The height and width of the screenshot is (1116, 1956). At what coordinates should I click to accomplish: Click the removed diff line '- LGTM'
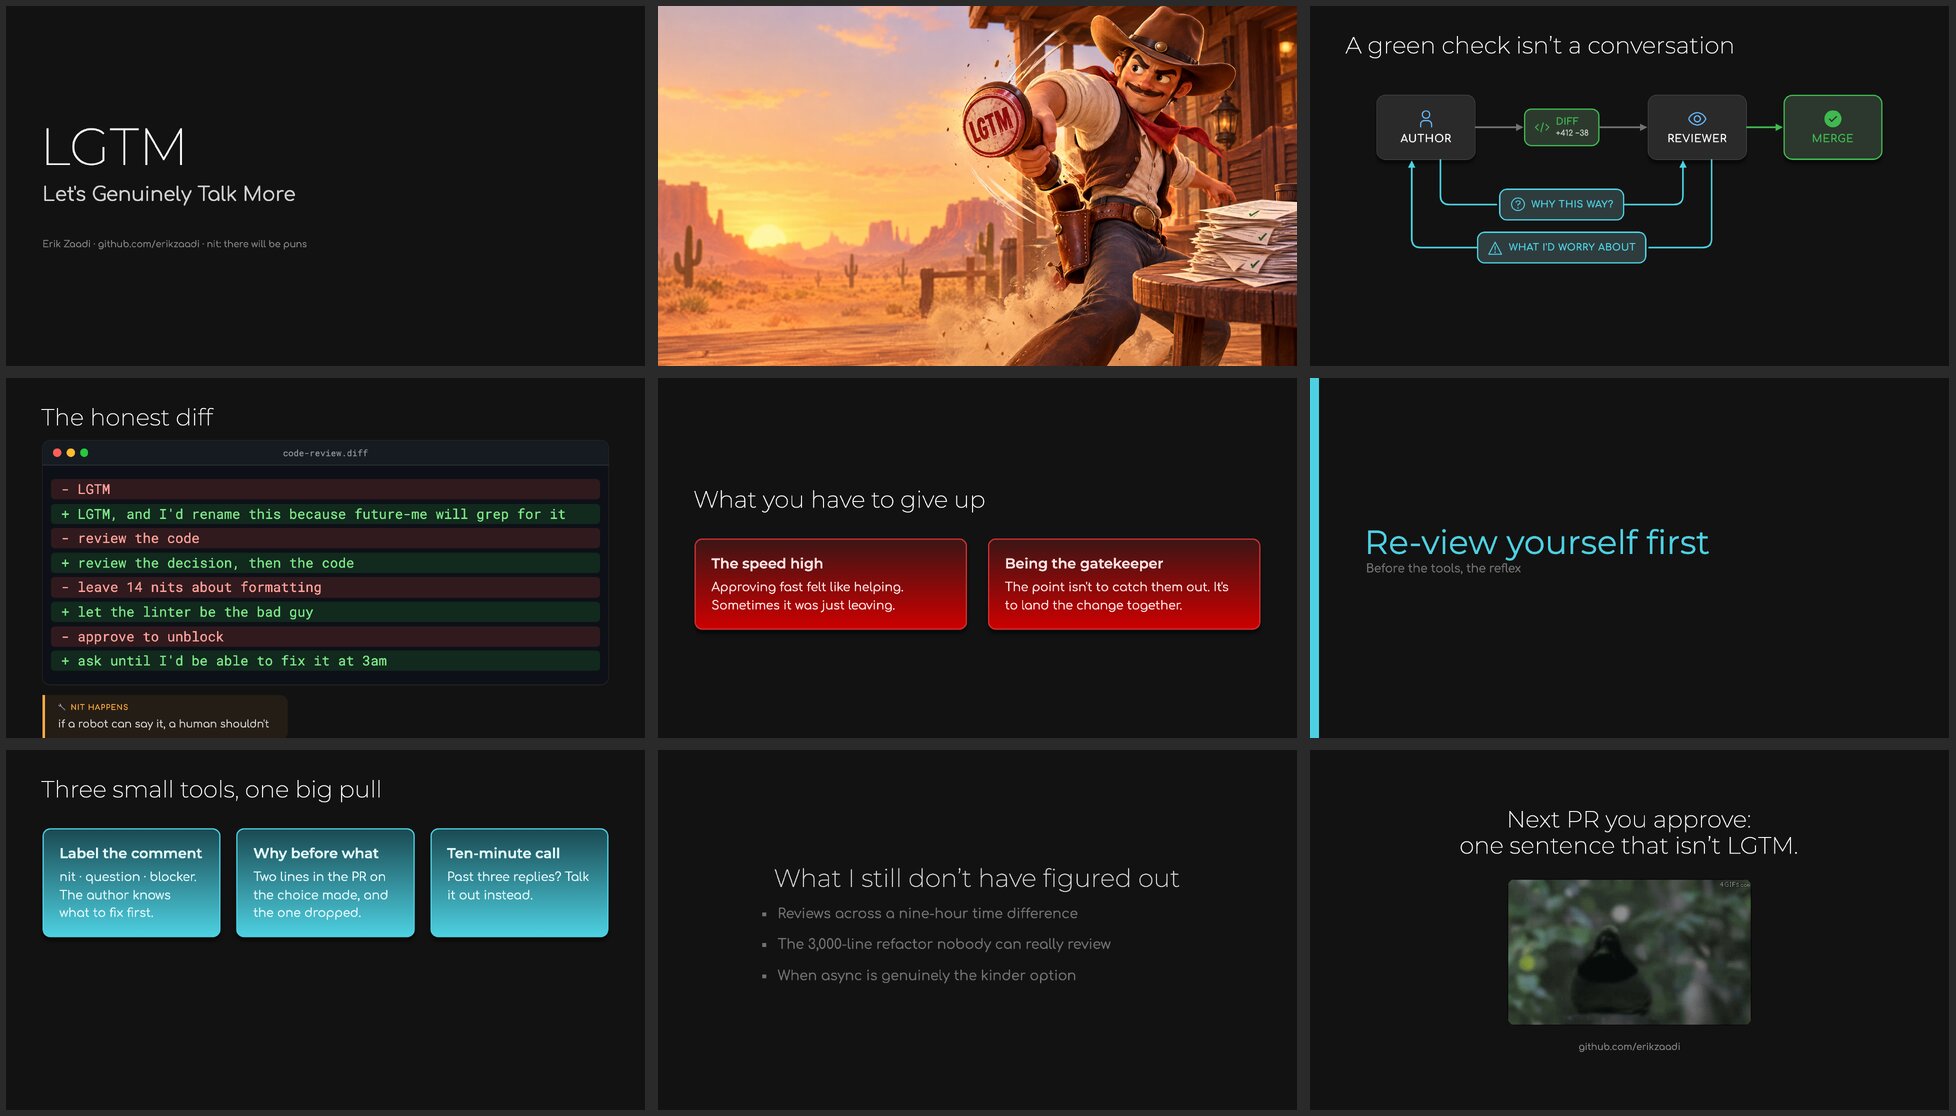click(x=325, y=489)
